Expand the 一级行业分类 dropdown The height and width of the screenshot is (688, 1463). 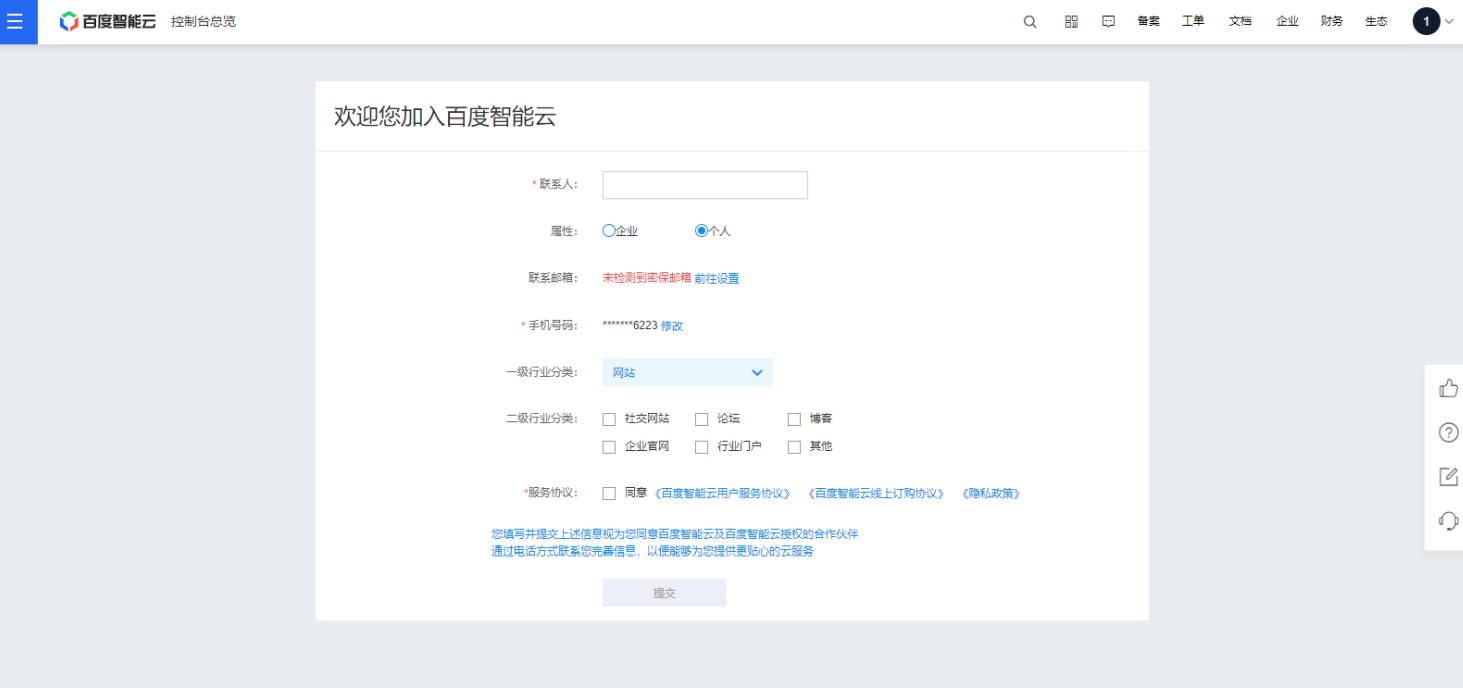coord(687,372)
